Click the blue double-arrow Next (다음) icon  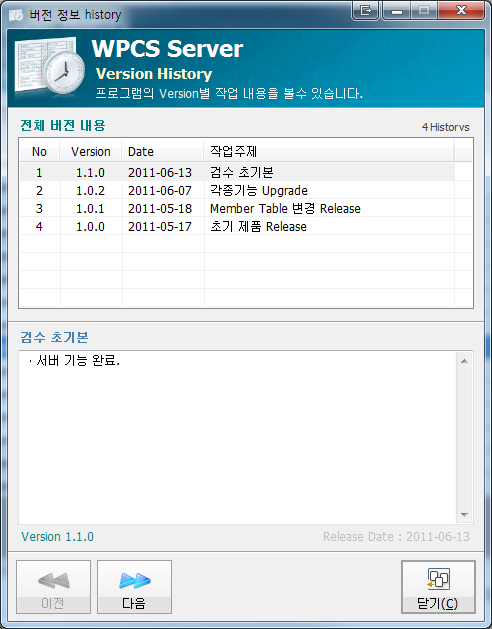tap(135, 580)
